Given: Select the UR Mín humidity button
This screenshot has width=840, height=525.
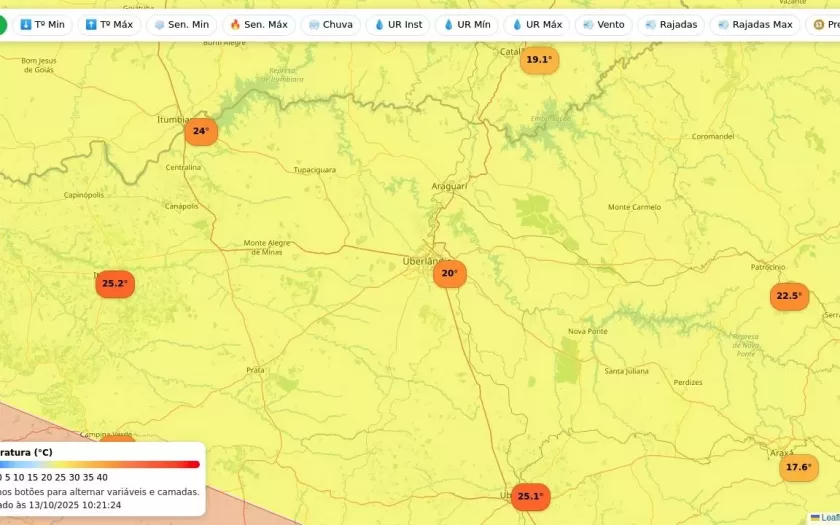Looking at the screenshot, I should (x=466, y=24).
